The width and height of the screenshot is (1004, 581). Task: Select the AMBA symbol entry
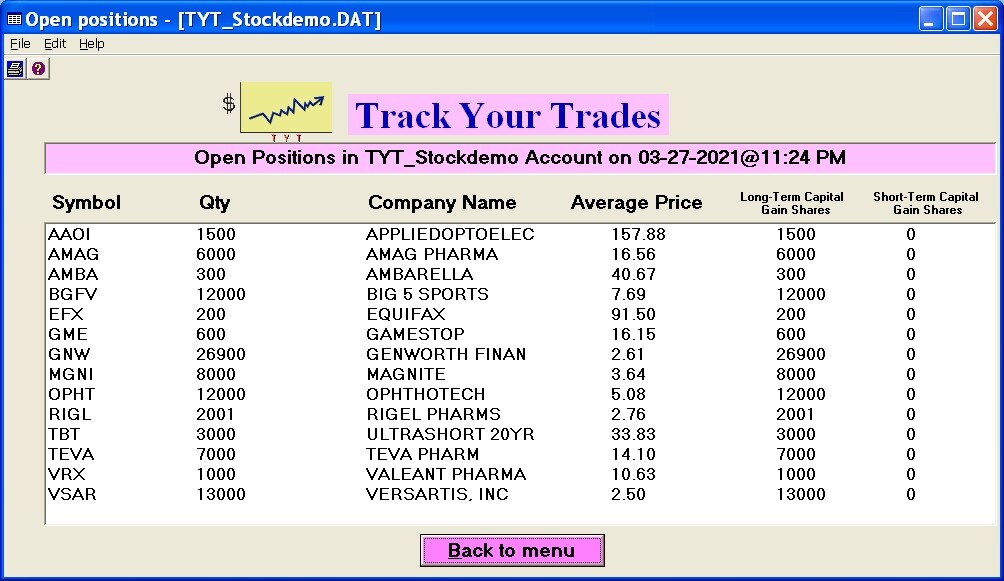(x=74, y=274)
